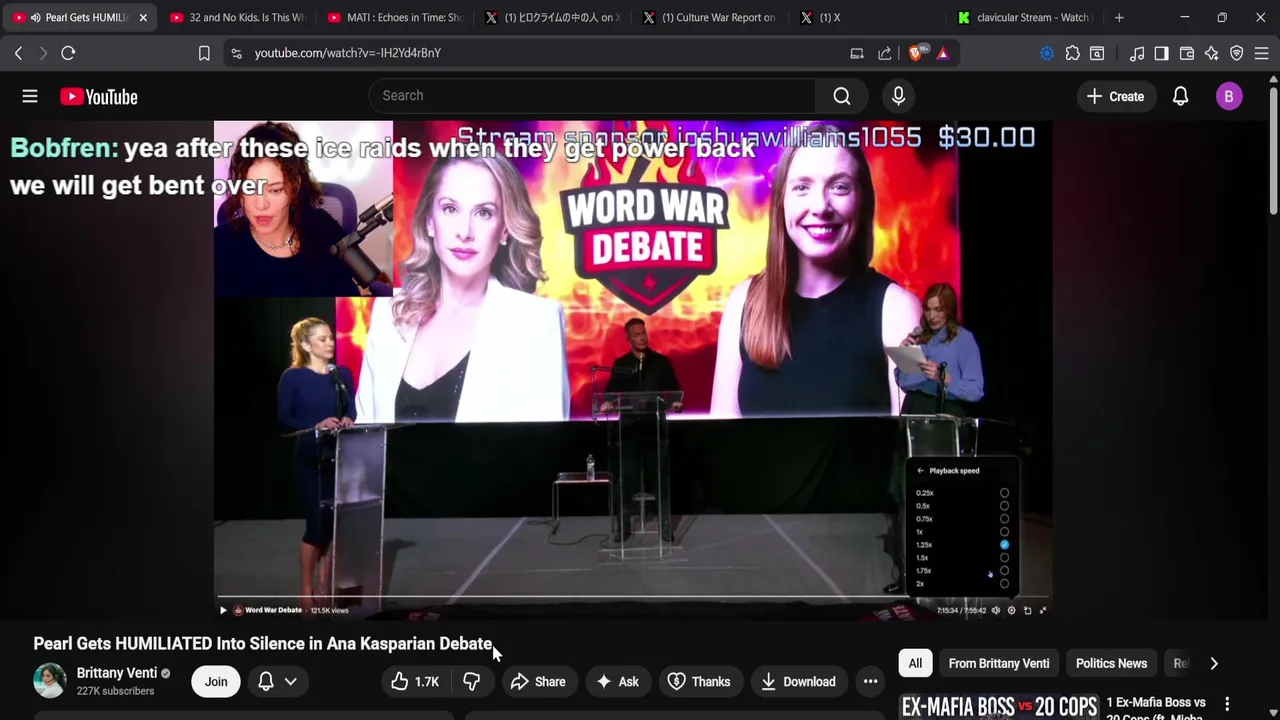Click the settings gear in the embedded player
This screenshot has width=1280, height=720.
(1011, 610)
